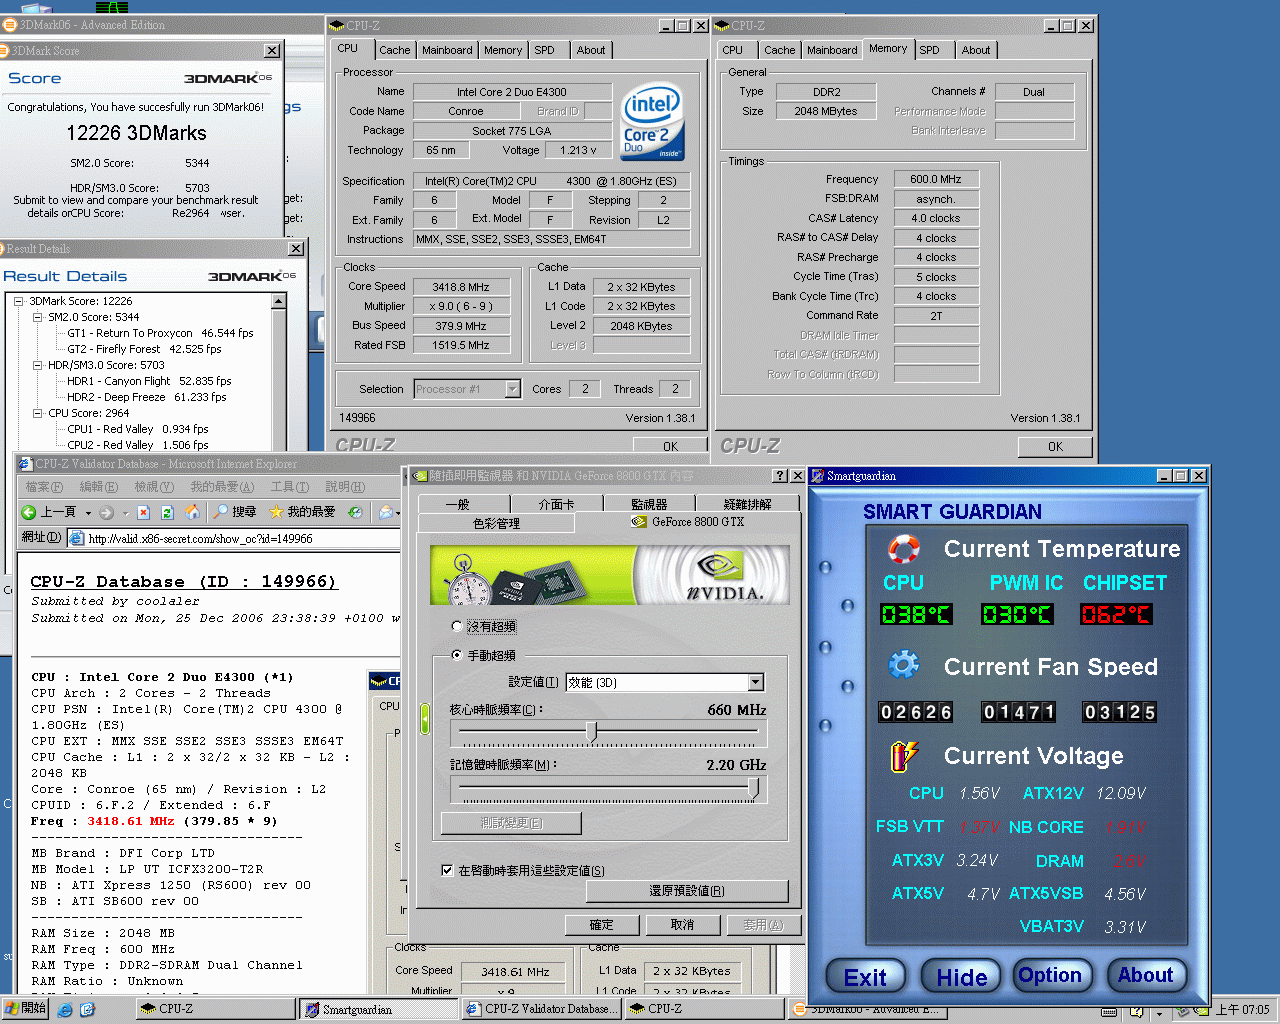Click the IE Refresh page icon
This screenshot has height=1024, width=1280.
click(167, 512)
